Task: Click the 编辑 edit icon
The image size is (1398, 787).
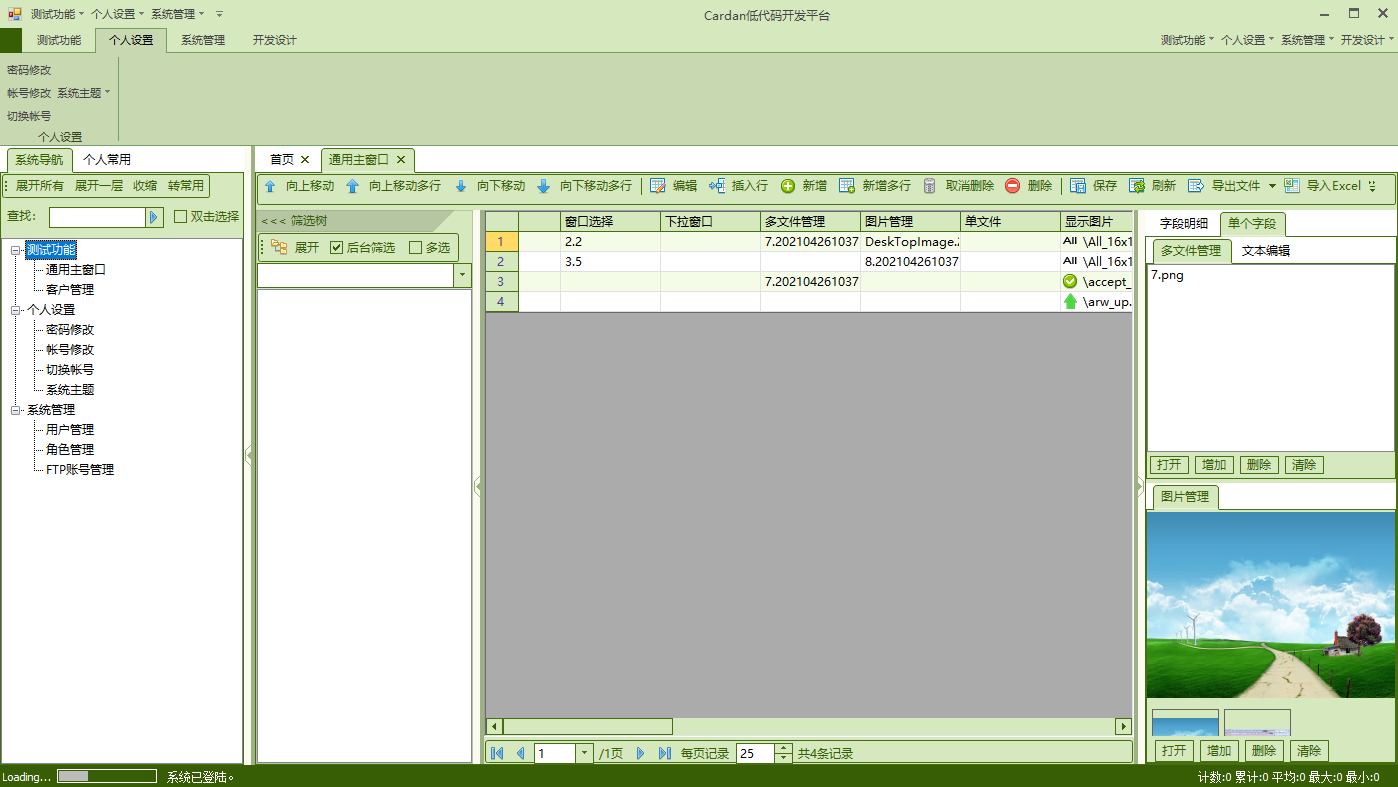Action: [x=657, y=186]
